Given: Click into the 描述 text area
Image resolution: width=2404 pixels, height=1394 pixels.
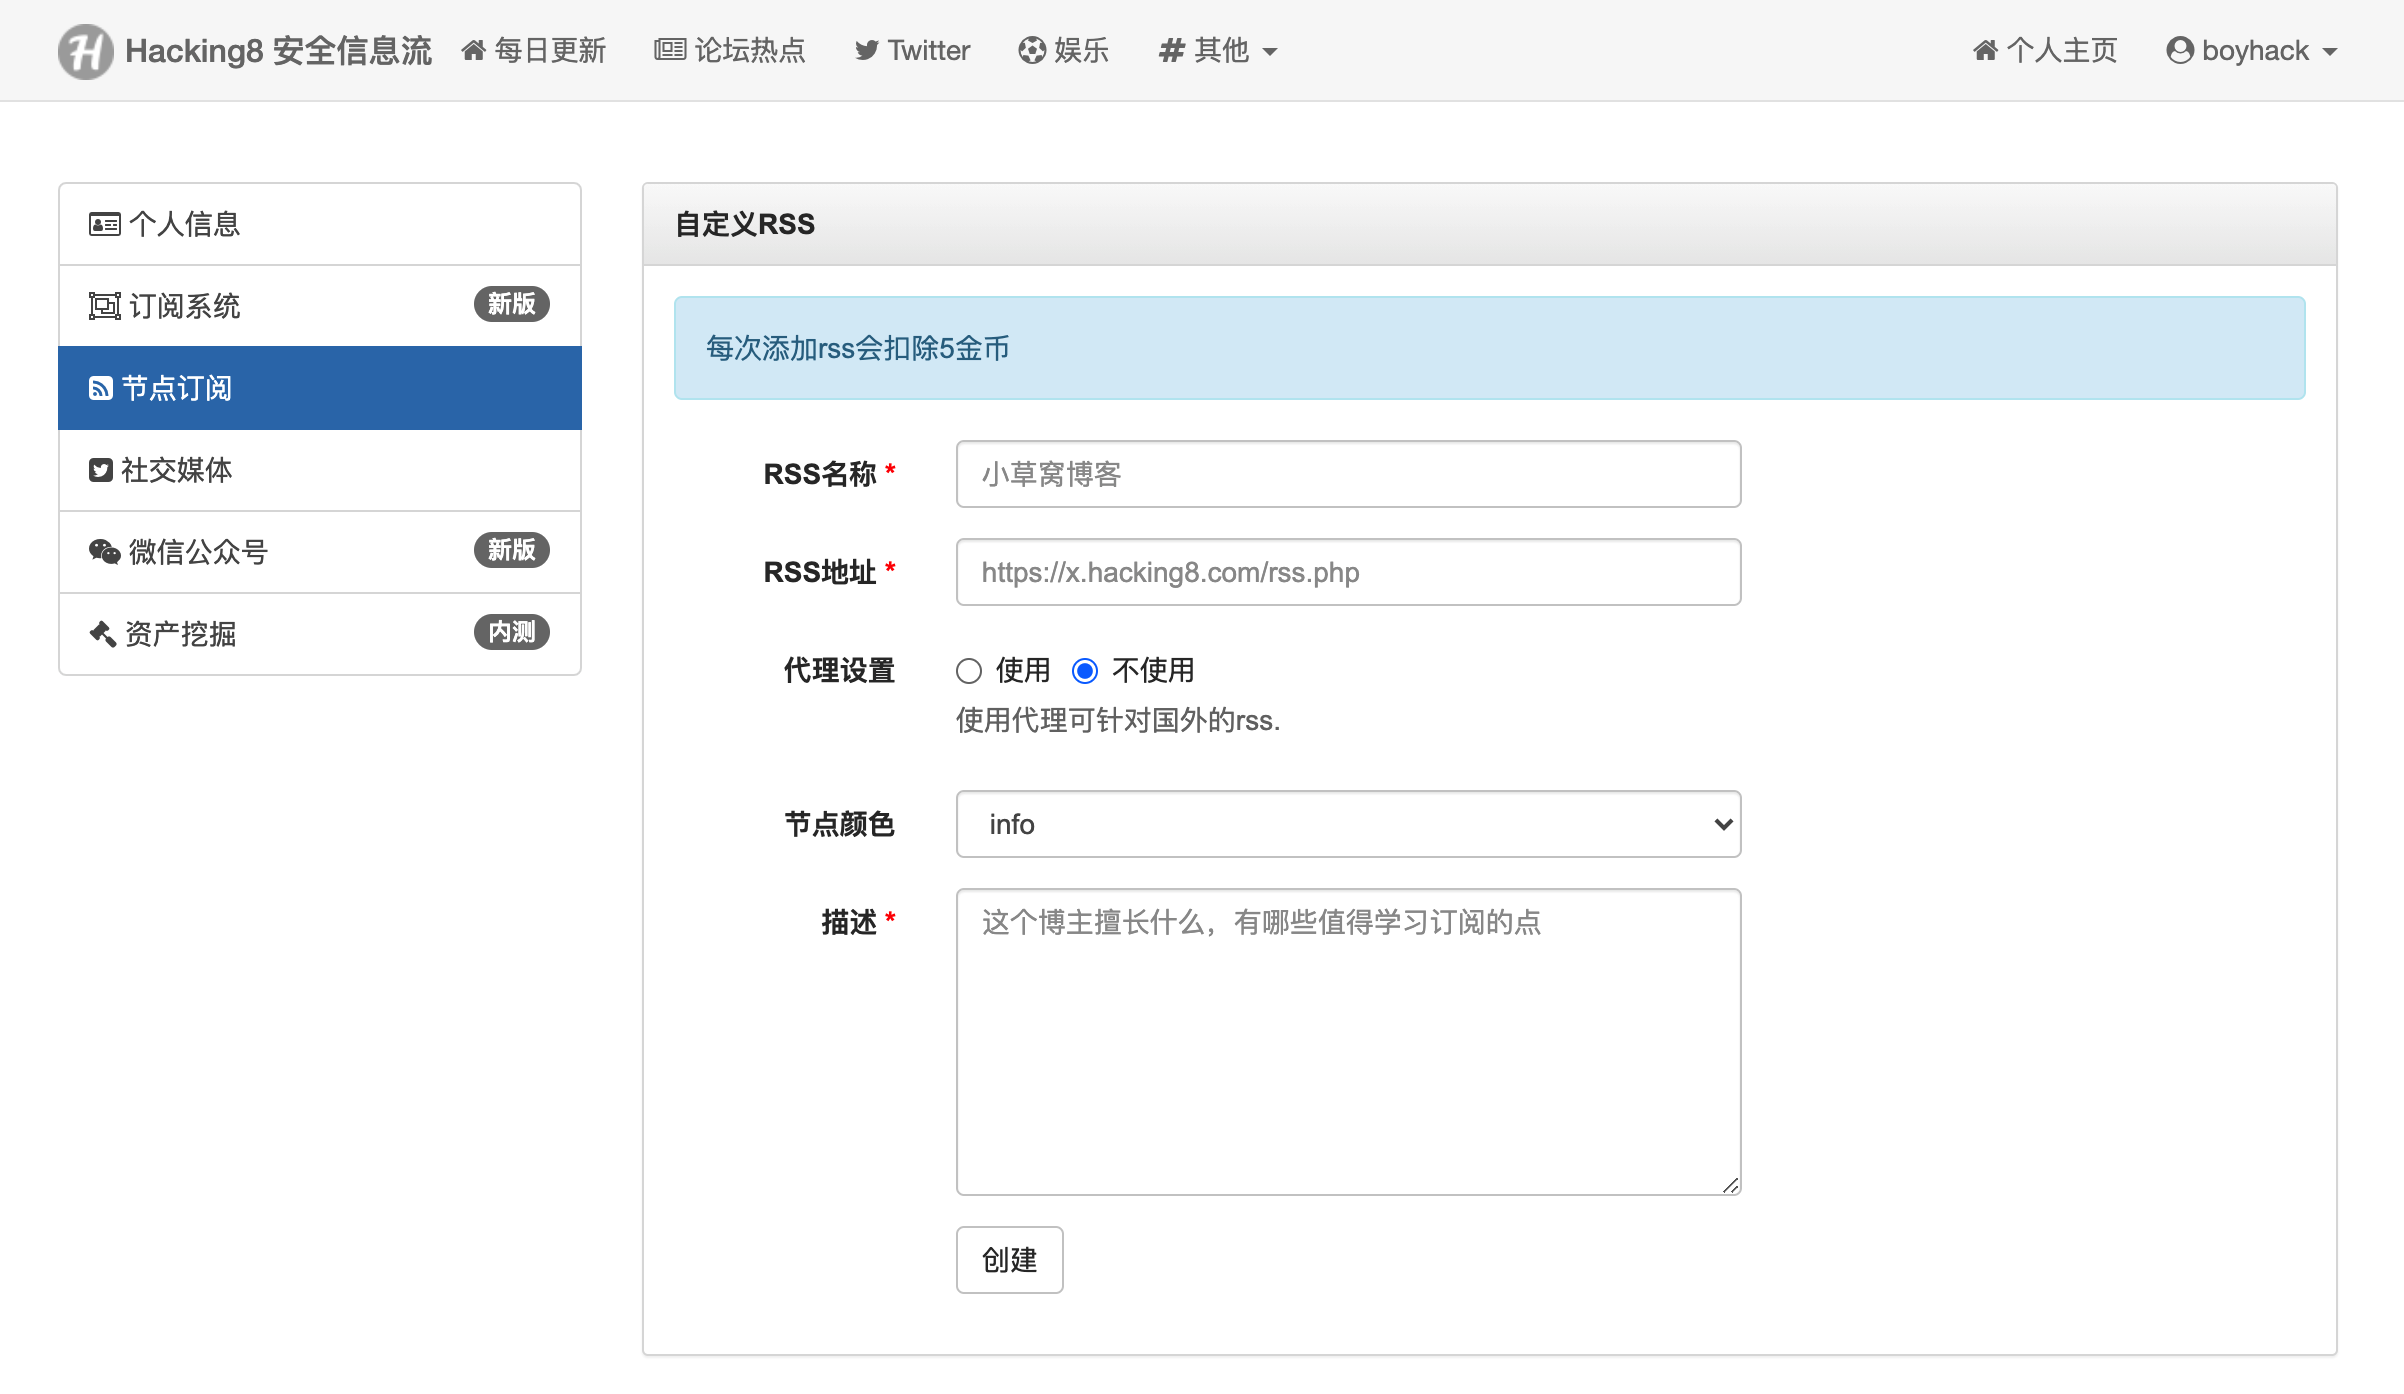Looking at the screenshot, I should pos(1348,1041).
